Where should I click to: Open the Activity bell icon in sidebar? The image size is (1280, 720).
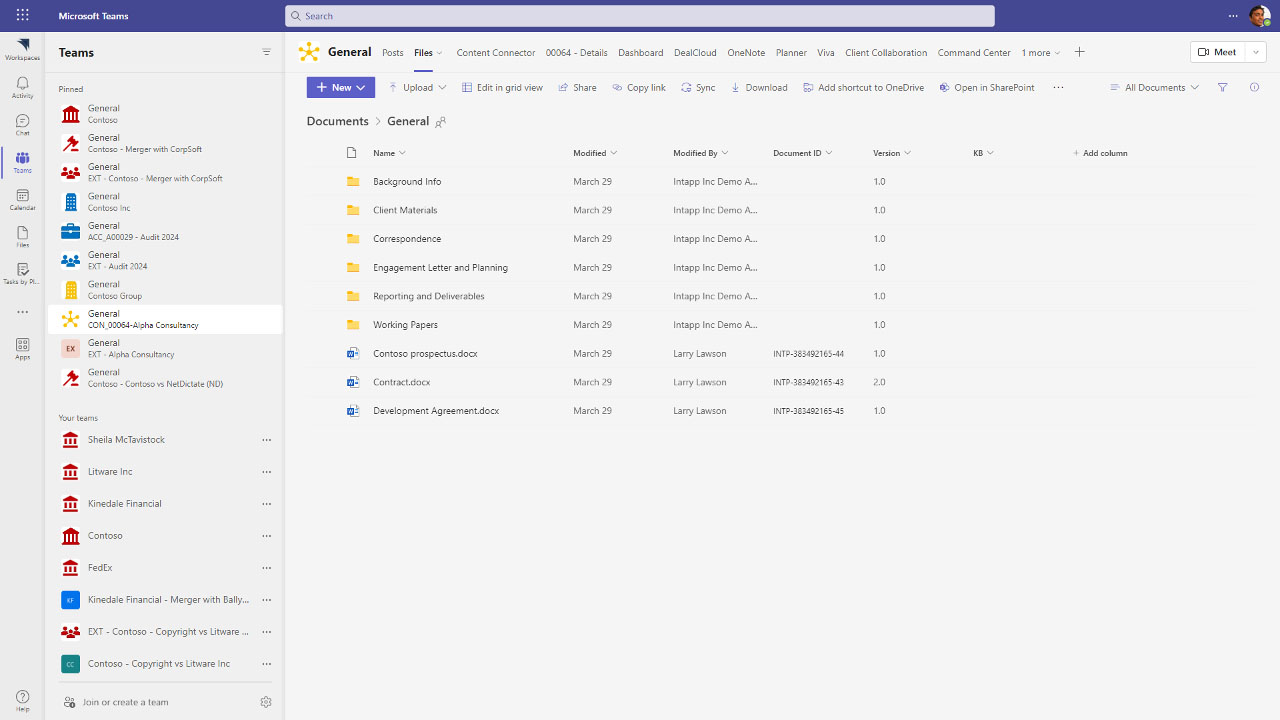tap(22, 87)
